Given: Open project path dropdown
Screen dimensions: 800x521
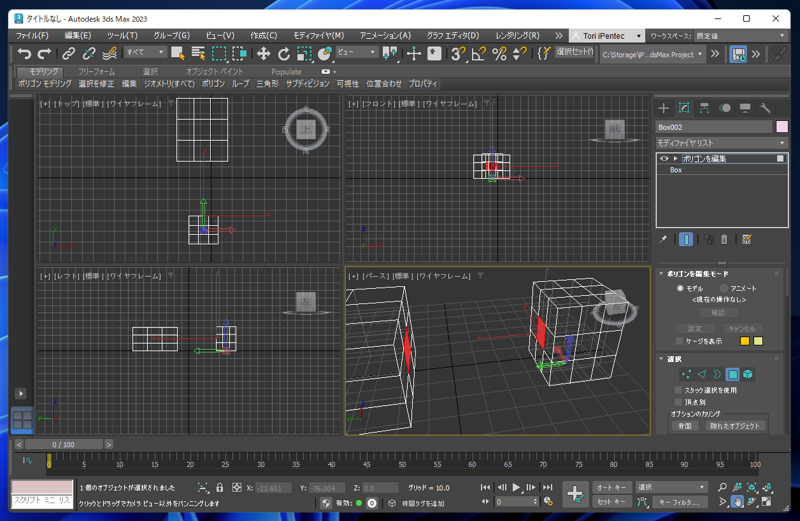Looking at the screenshot, I should click(x=654, y=54).
